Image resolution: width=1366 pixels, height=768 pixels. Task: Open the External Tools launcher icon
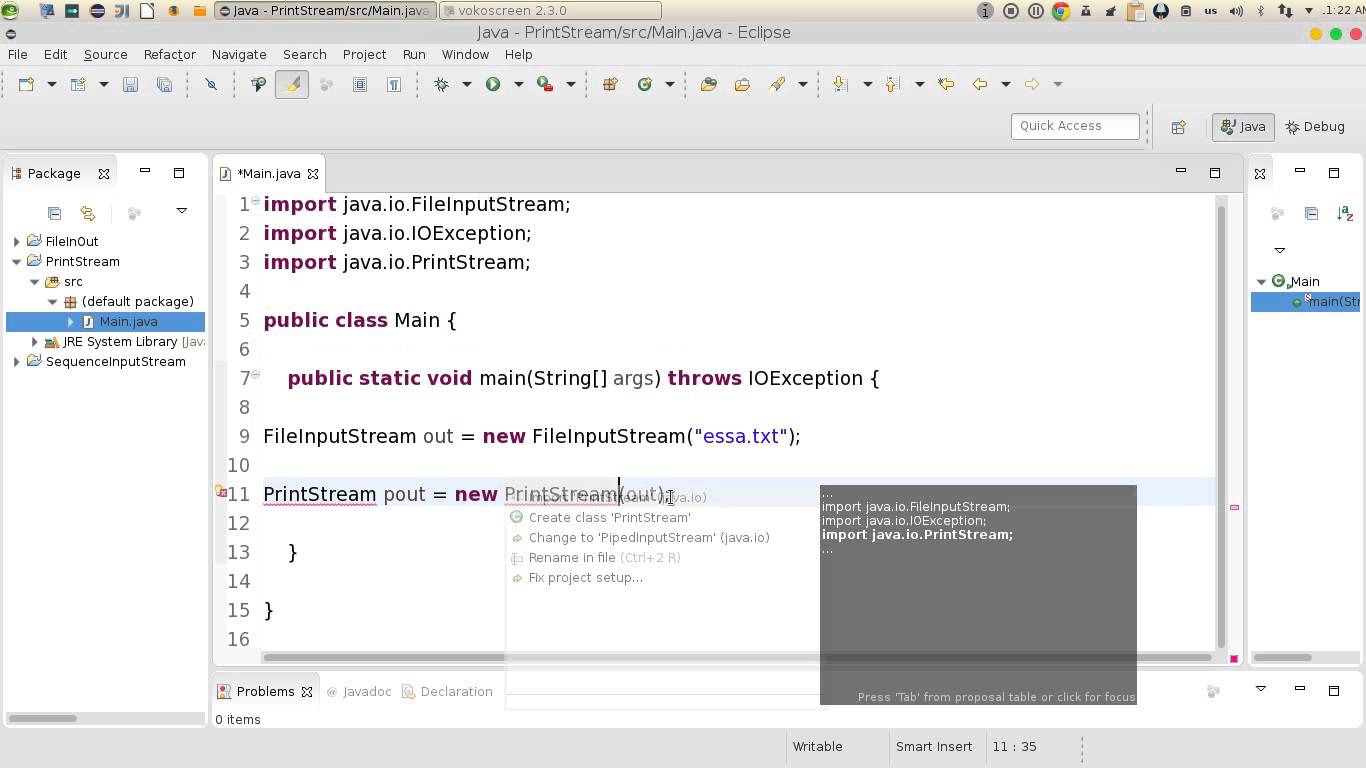click(x=545, y=84)
